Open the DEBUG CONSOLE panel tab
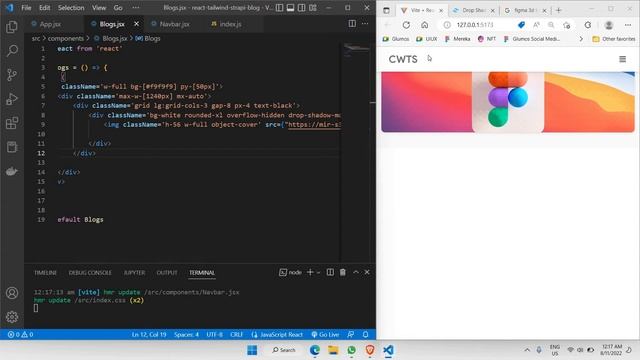The height and width of the screenshot is (360, 640). [x=90, y=273]
